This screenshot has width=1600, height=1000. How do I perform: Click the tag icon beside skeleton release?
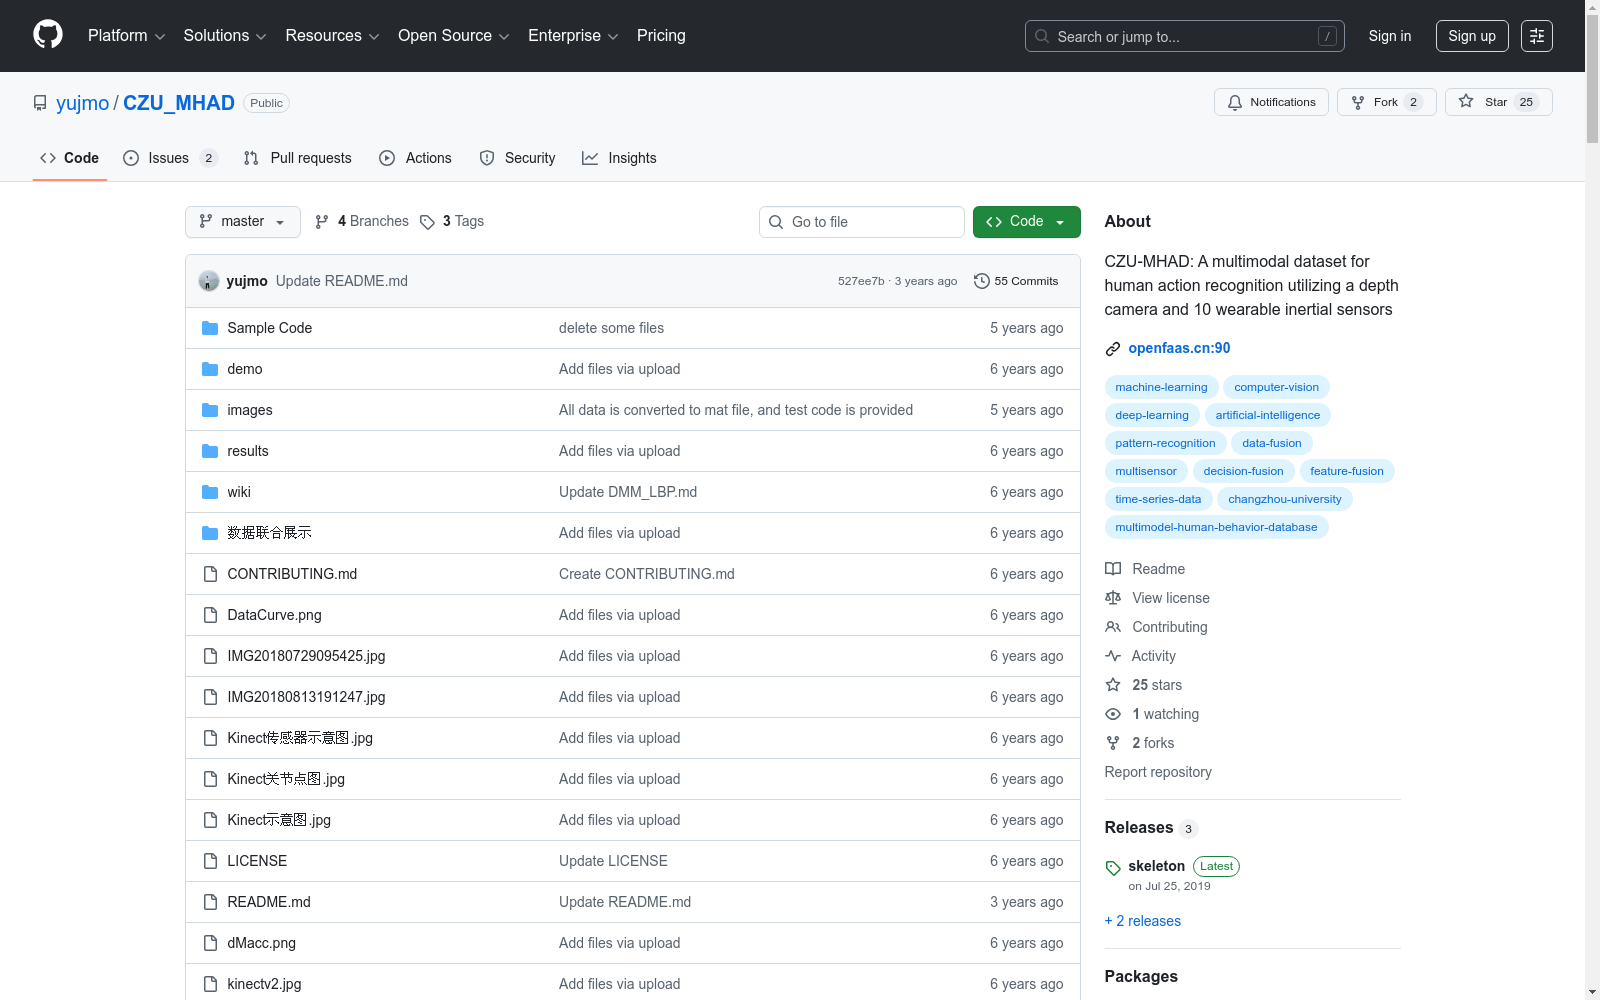click(1113, 868)
